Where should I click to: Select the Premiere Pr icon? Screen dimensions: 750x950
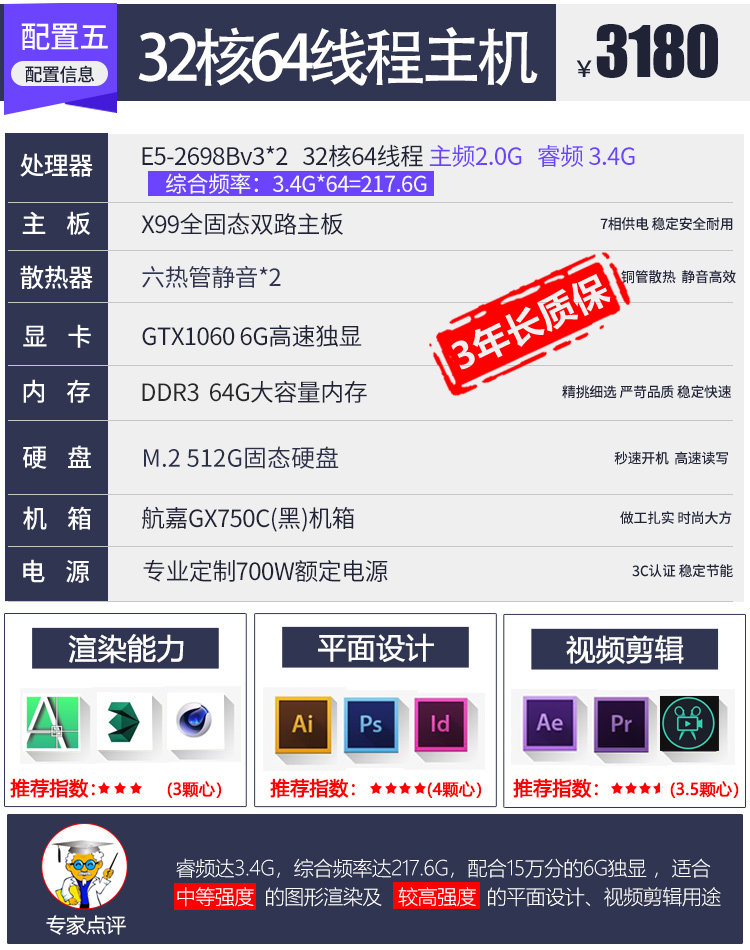(x=621, y=723)
